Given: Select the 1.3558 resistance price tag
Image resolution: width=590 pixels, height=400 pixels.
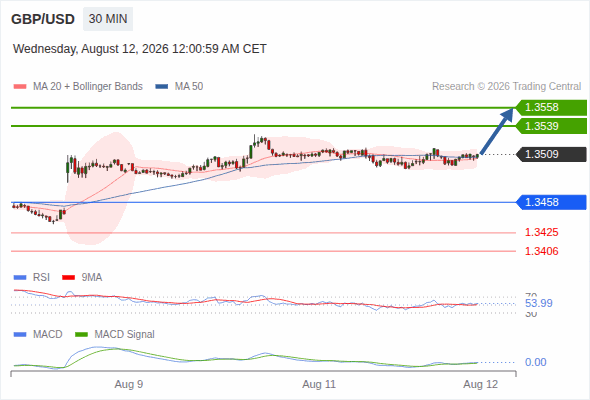Looking at the screenshot, I should 551,108.
